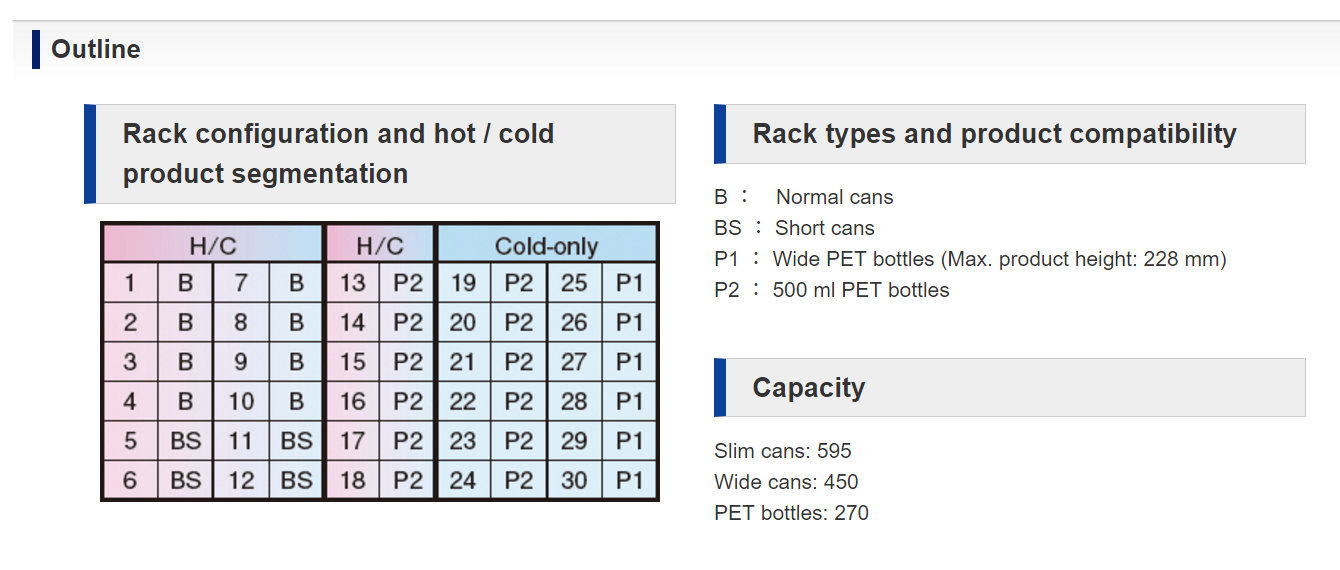
Task: Click the Cold-only header in rack table
Action: click(546, 245)
